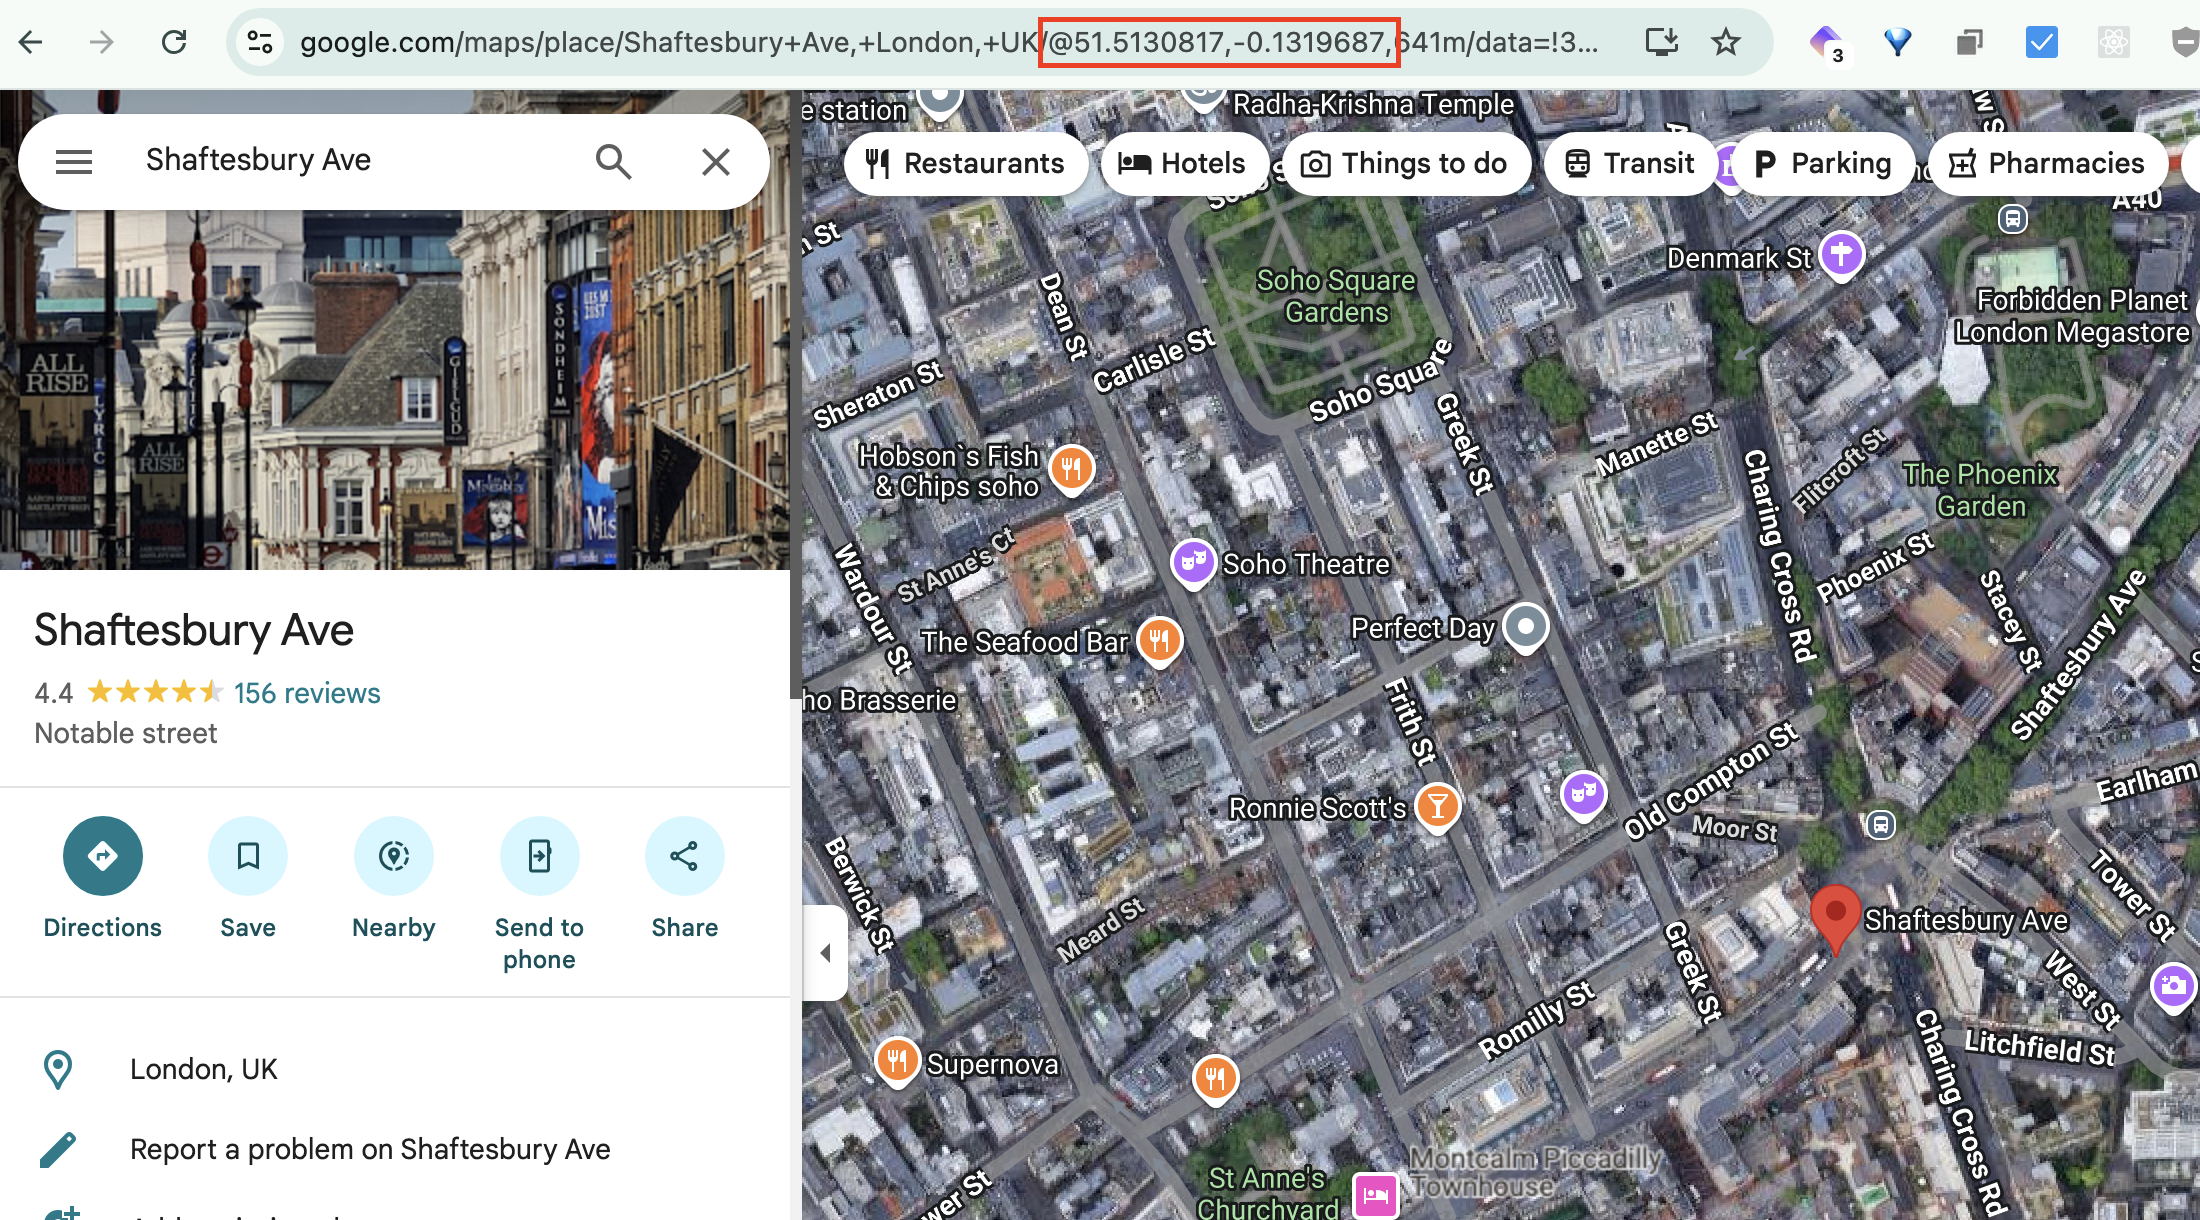The image size is (2200, 1220).
Task: Filter map by Things to do
Action: (1405, 163)
